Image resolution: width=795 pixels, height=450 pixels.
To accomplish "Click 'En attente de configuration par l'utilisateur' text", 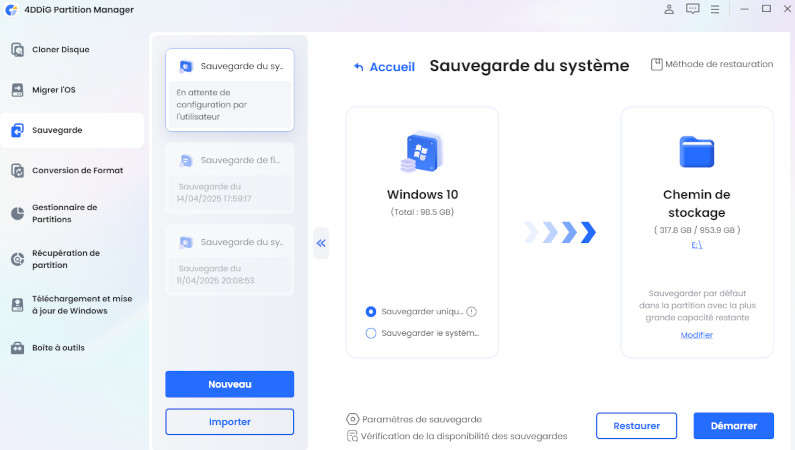I will pyautogui.click(x=211, y=104).
